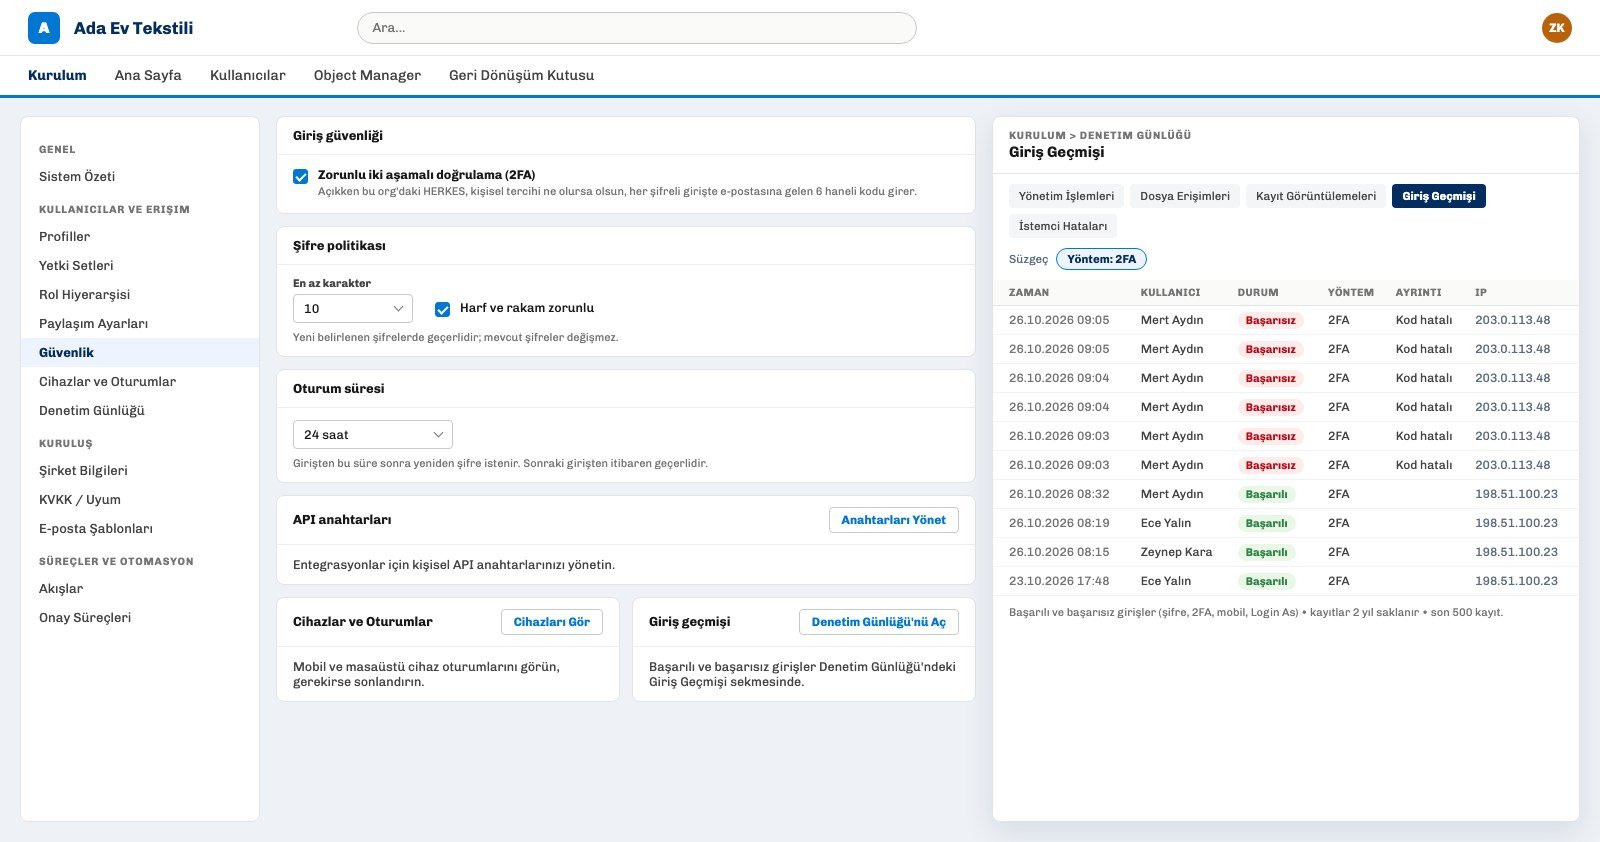Viewport: 1600px width, 842px height.
Task: Open E-posta Şablonları
Action: click(x=140, y=529)
